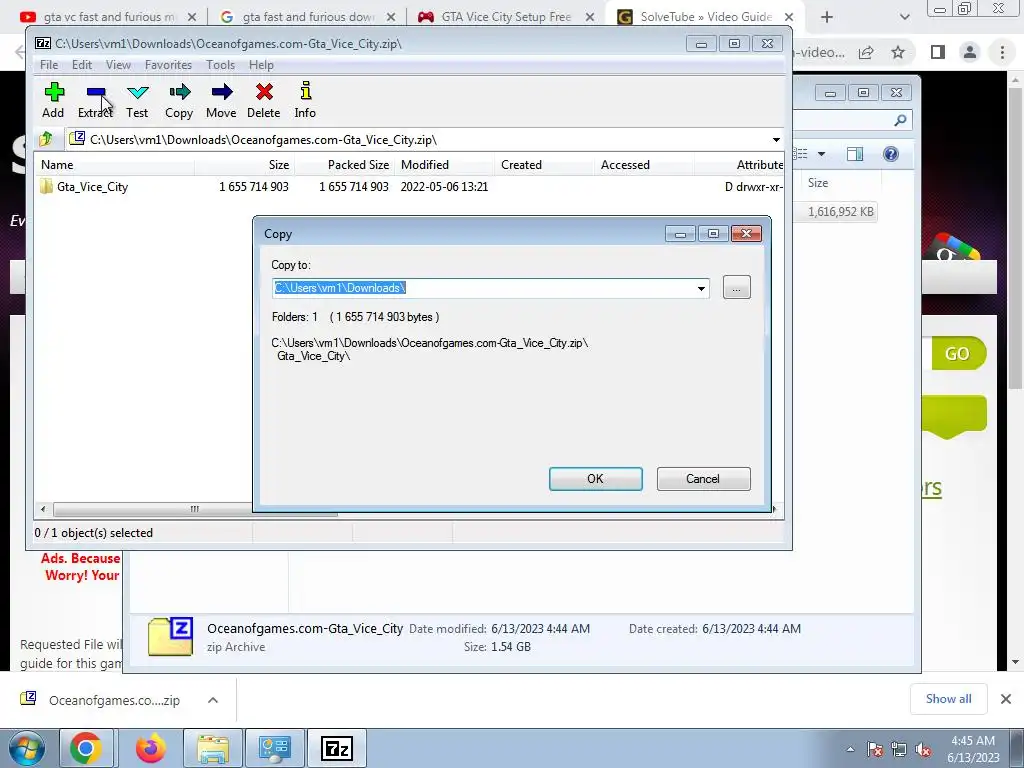Open Chrome's tab search chevron
Screen dimensions: 1024x768
[x=904, y=17]
